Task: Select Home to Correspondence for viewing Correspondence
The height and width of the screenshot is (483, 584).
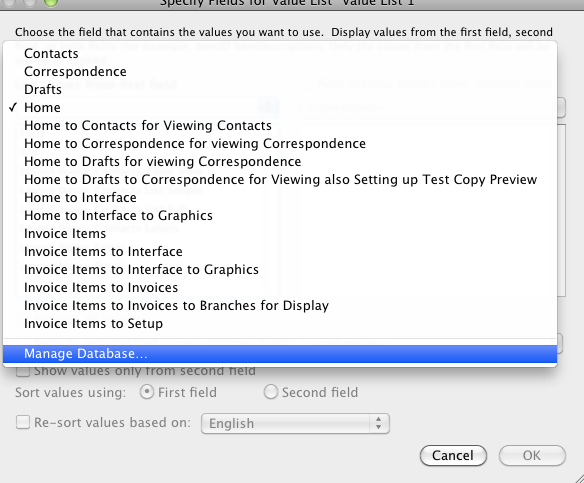Action: 280,143
